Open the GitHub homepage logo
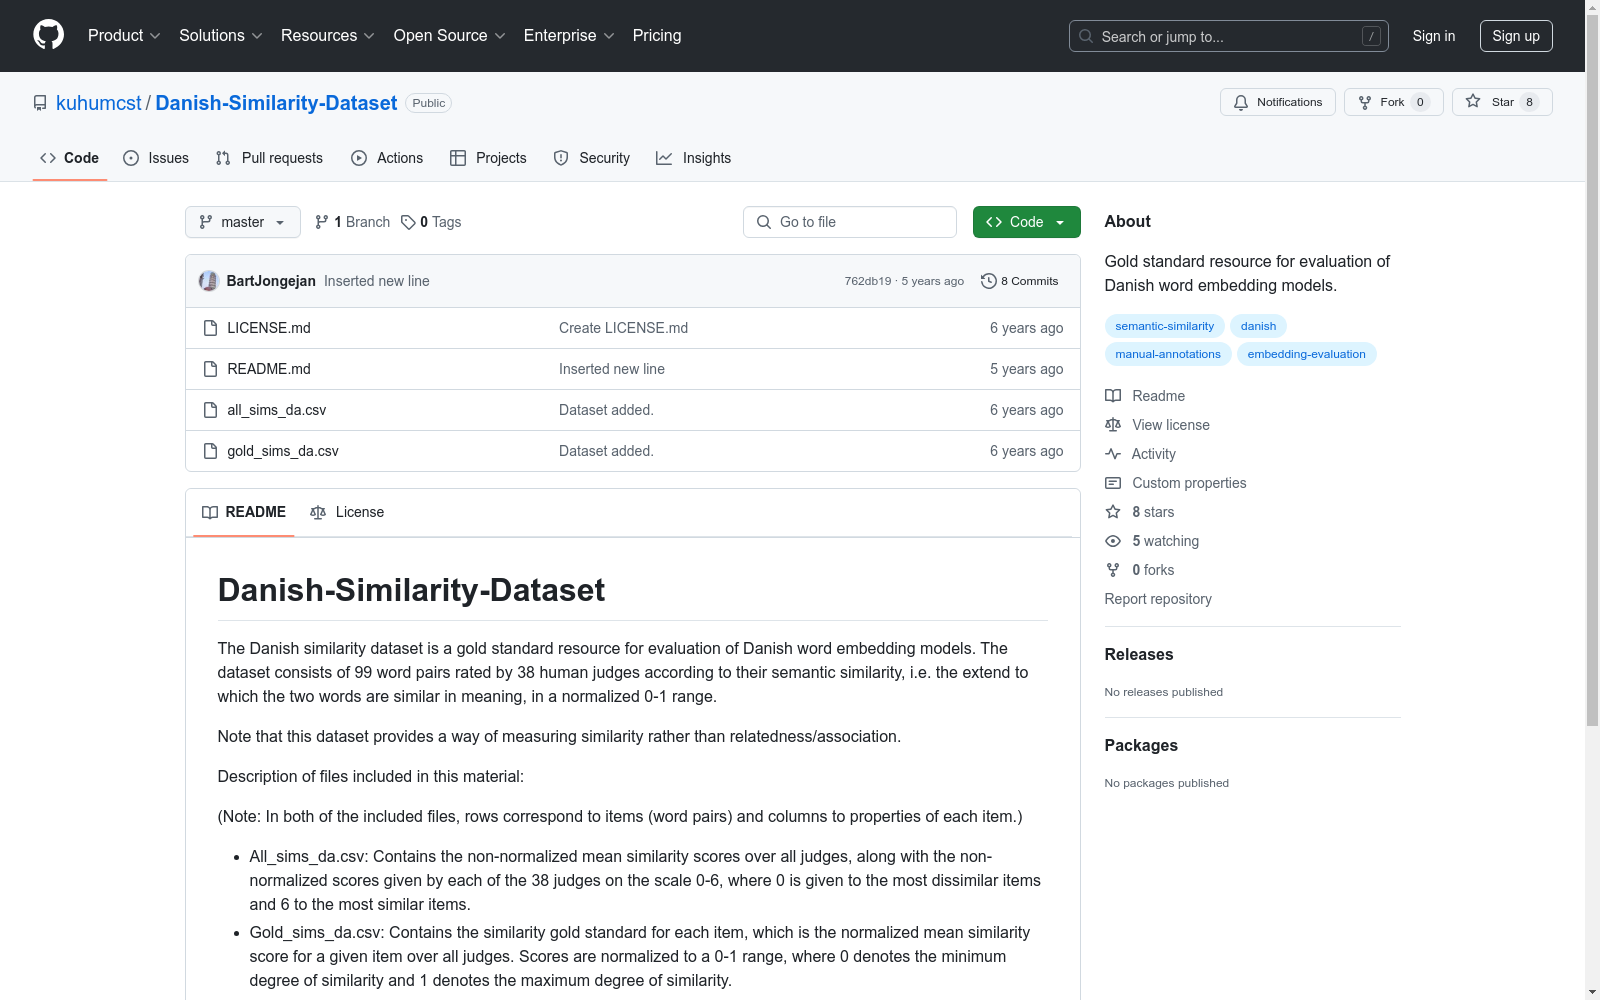Screen dimensions: 1600x1000 coord(48,35)
